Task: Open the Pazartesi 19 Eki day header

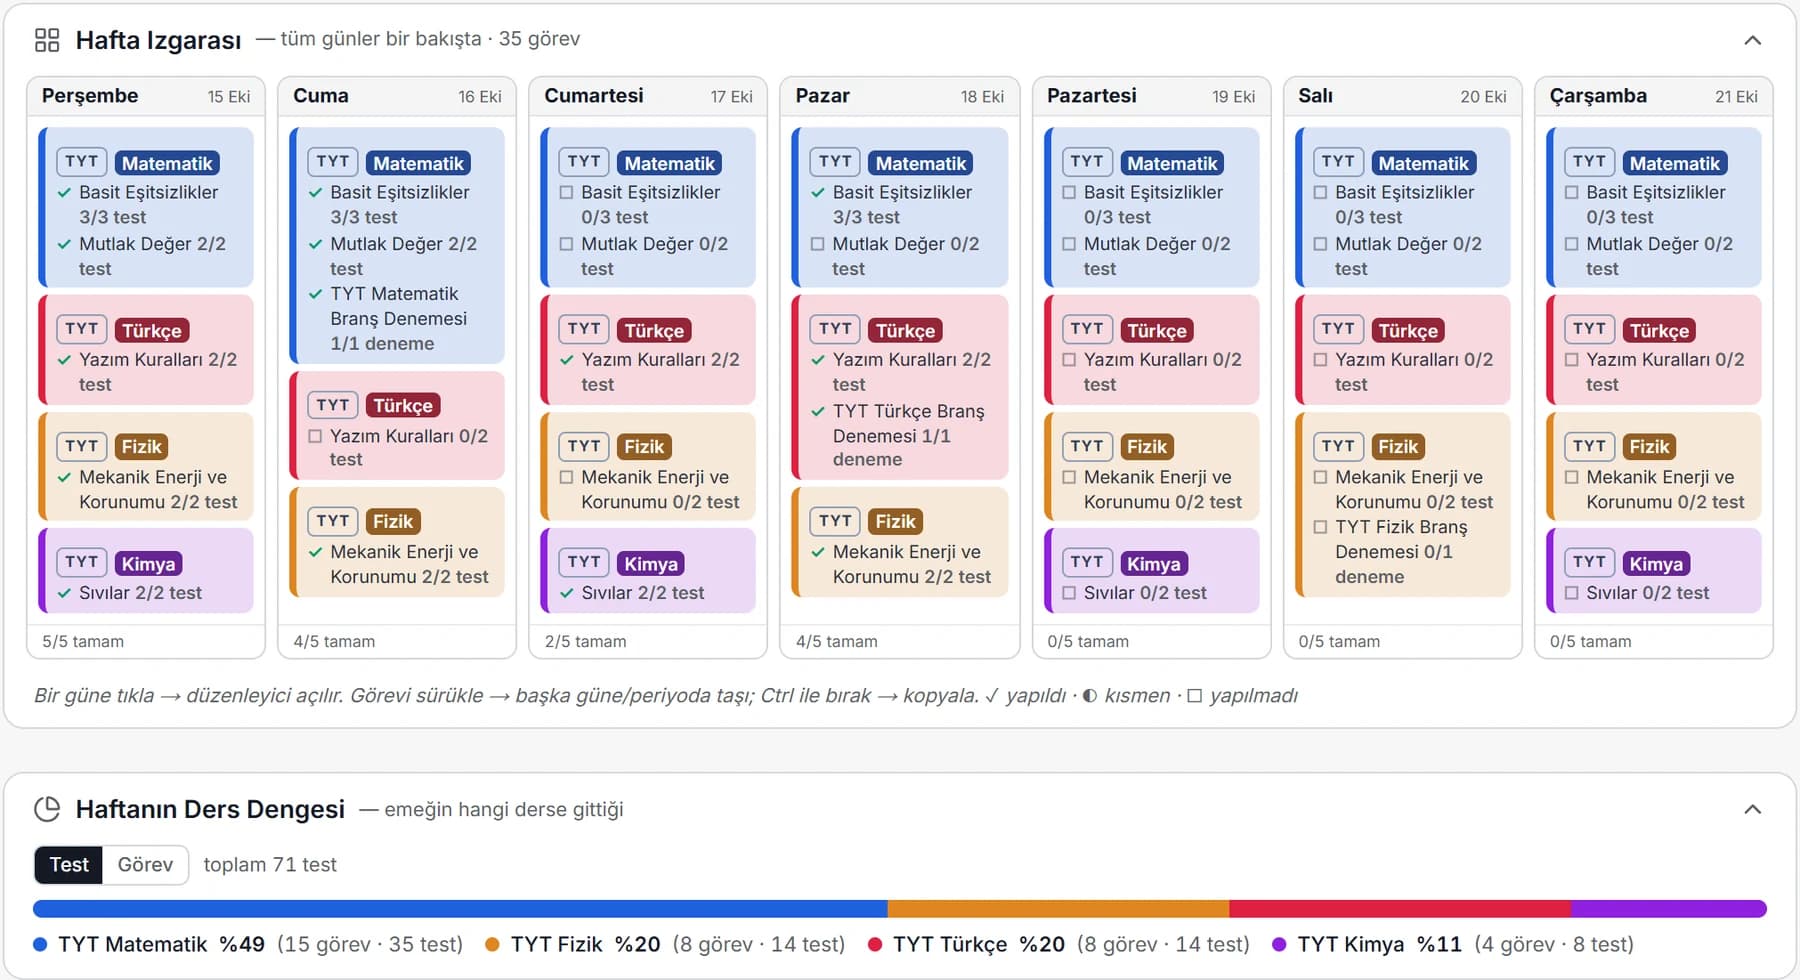Action: click(x=1151, y=96)
